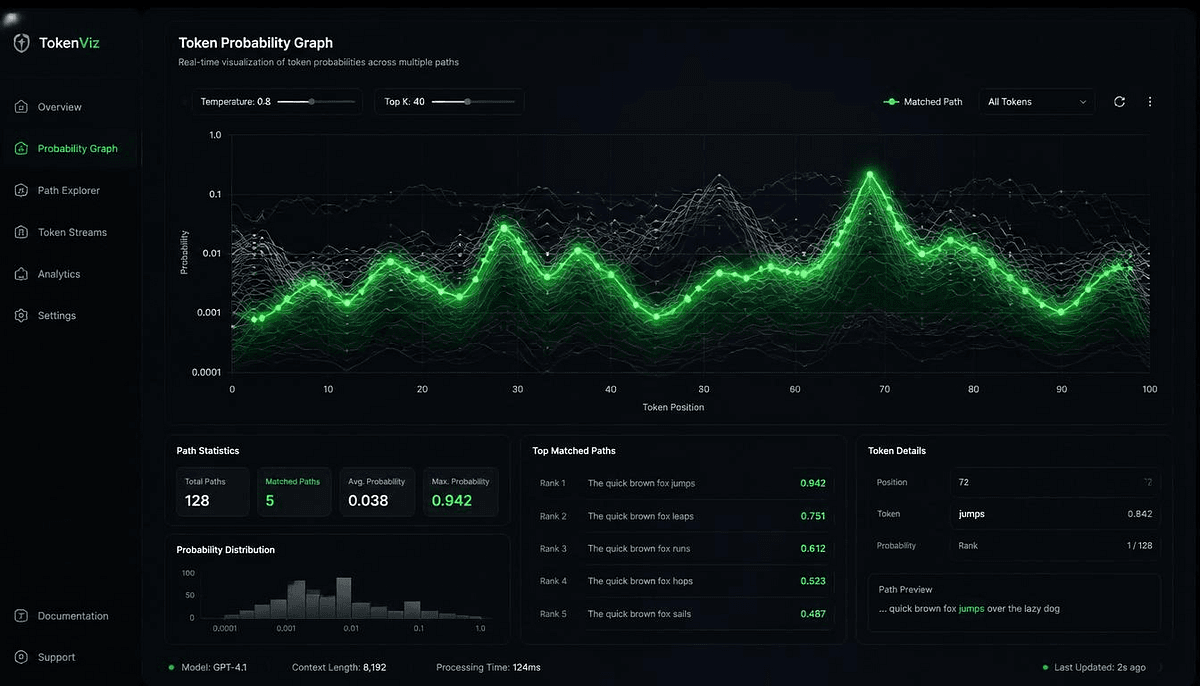
Task: Click the TokenViz shield logo icon
Action: pos(22,43)
